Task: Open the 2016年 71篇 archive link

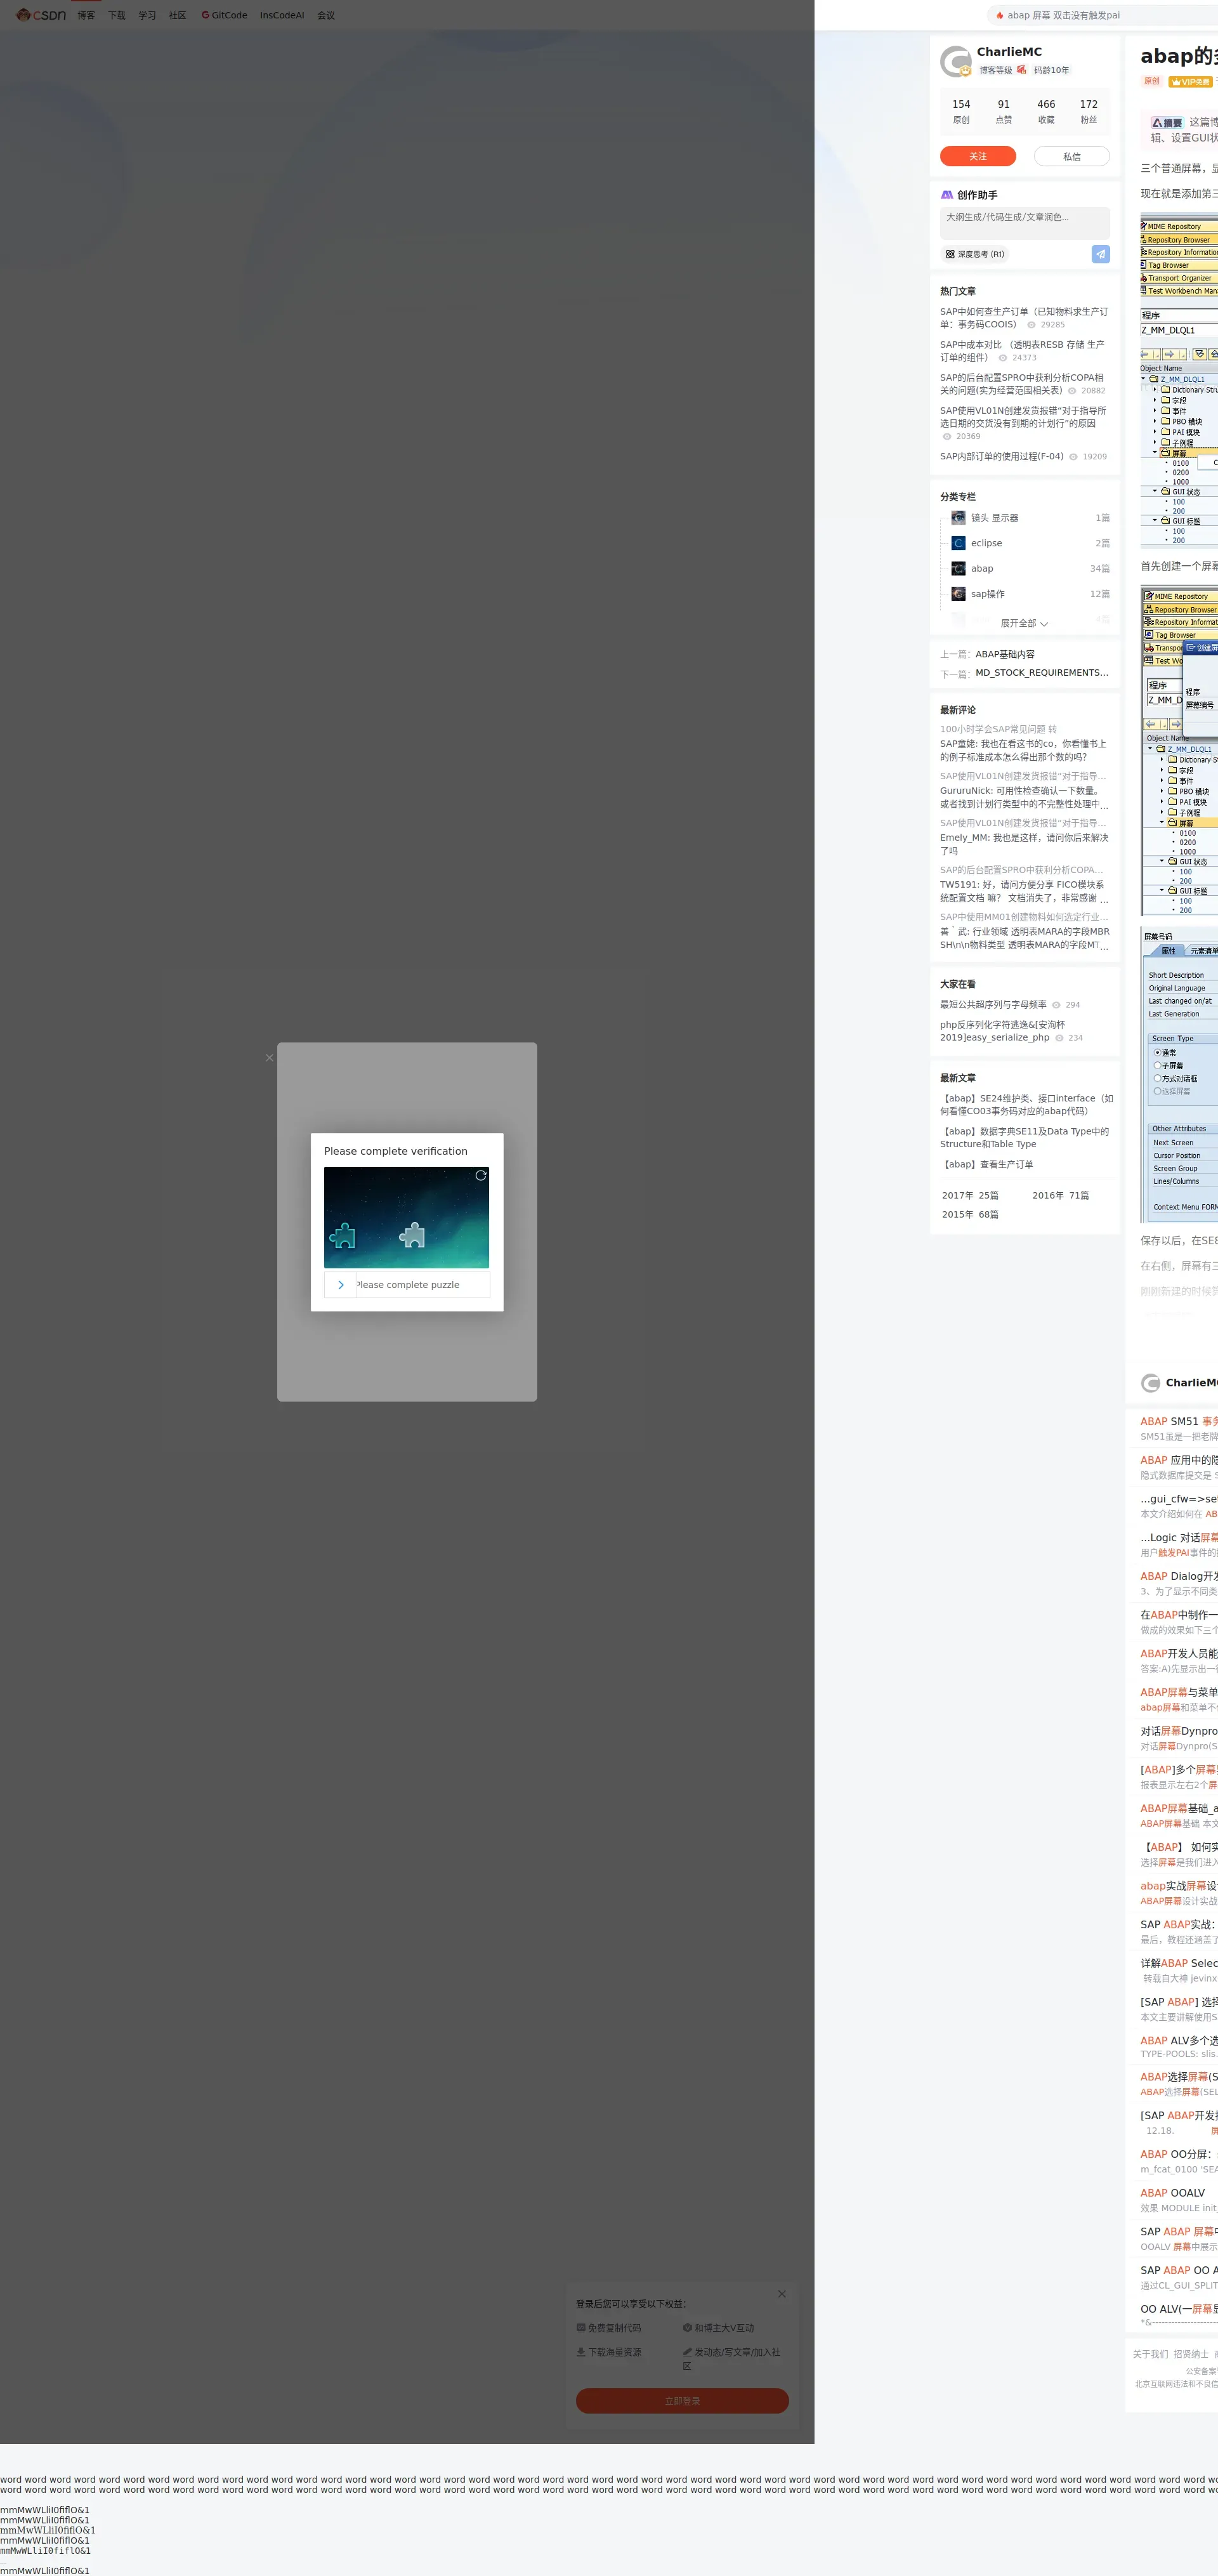Action: (x=1060, y=1195)
